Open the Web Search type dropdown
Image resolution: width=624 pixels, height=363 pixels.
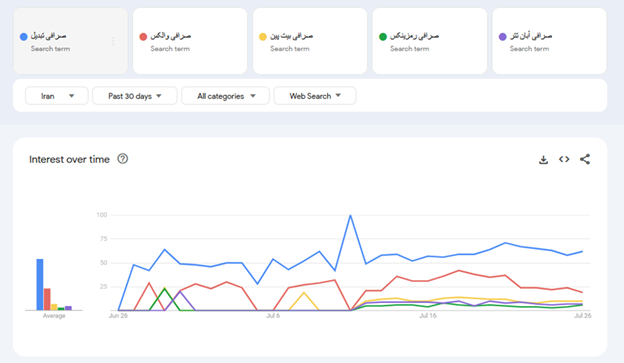pos(315,96)
